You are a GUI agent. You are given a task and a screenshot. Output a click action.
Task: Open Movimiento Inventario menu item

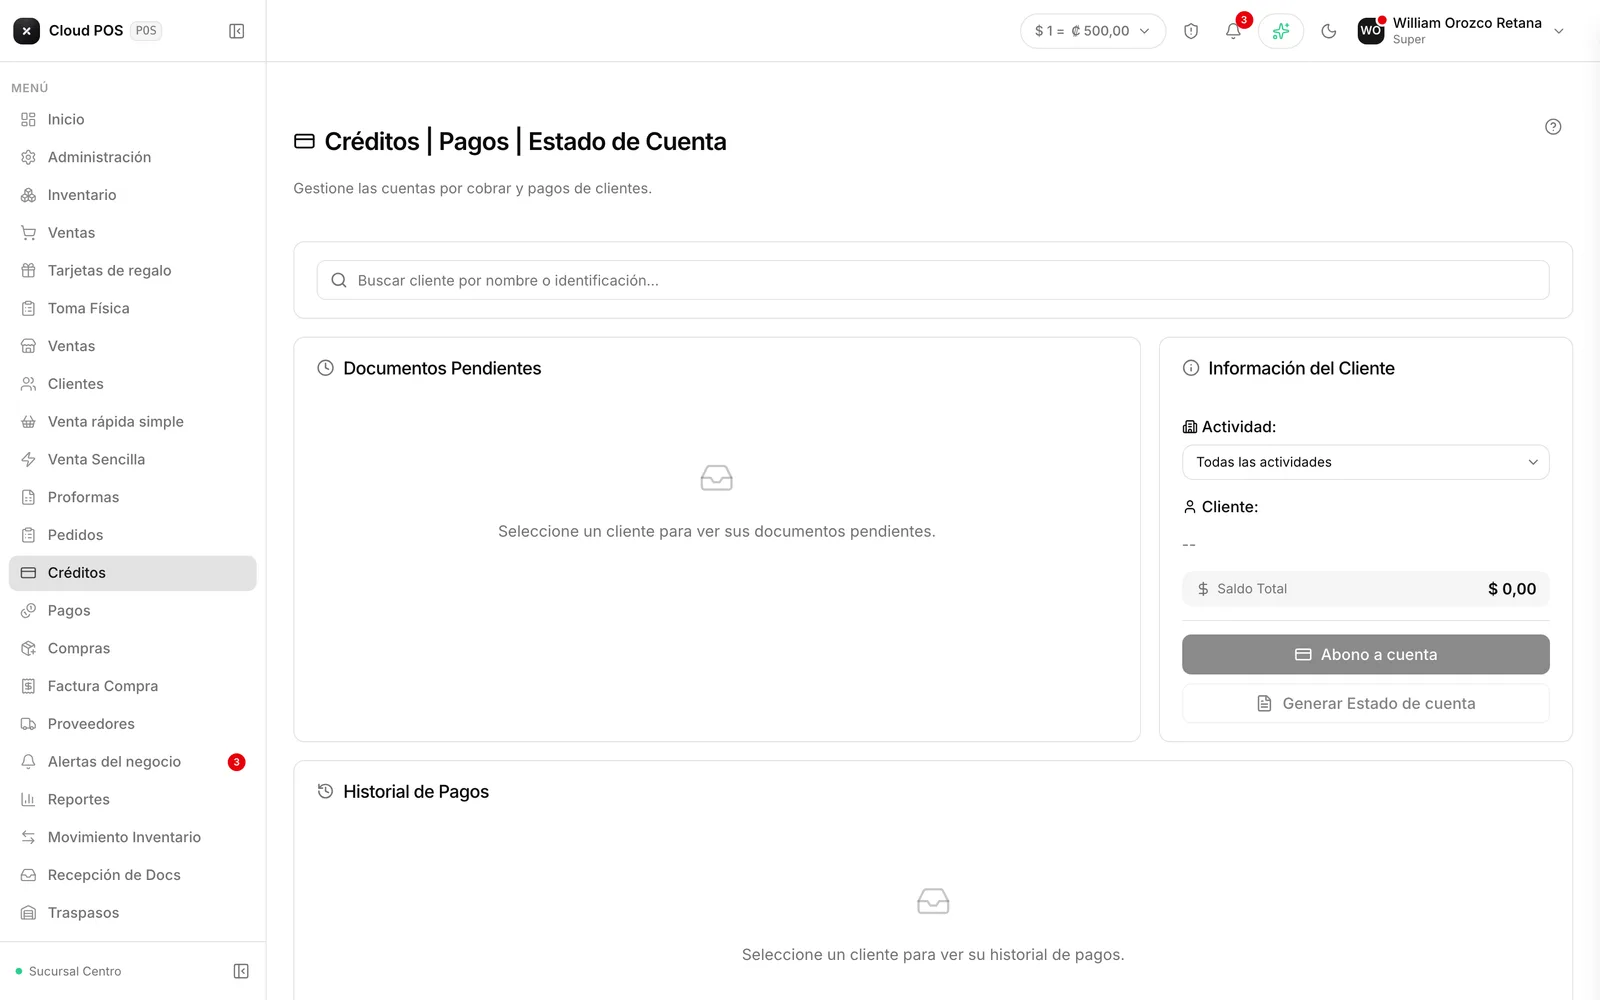(x=133, y=838)
